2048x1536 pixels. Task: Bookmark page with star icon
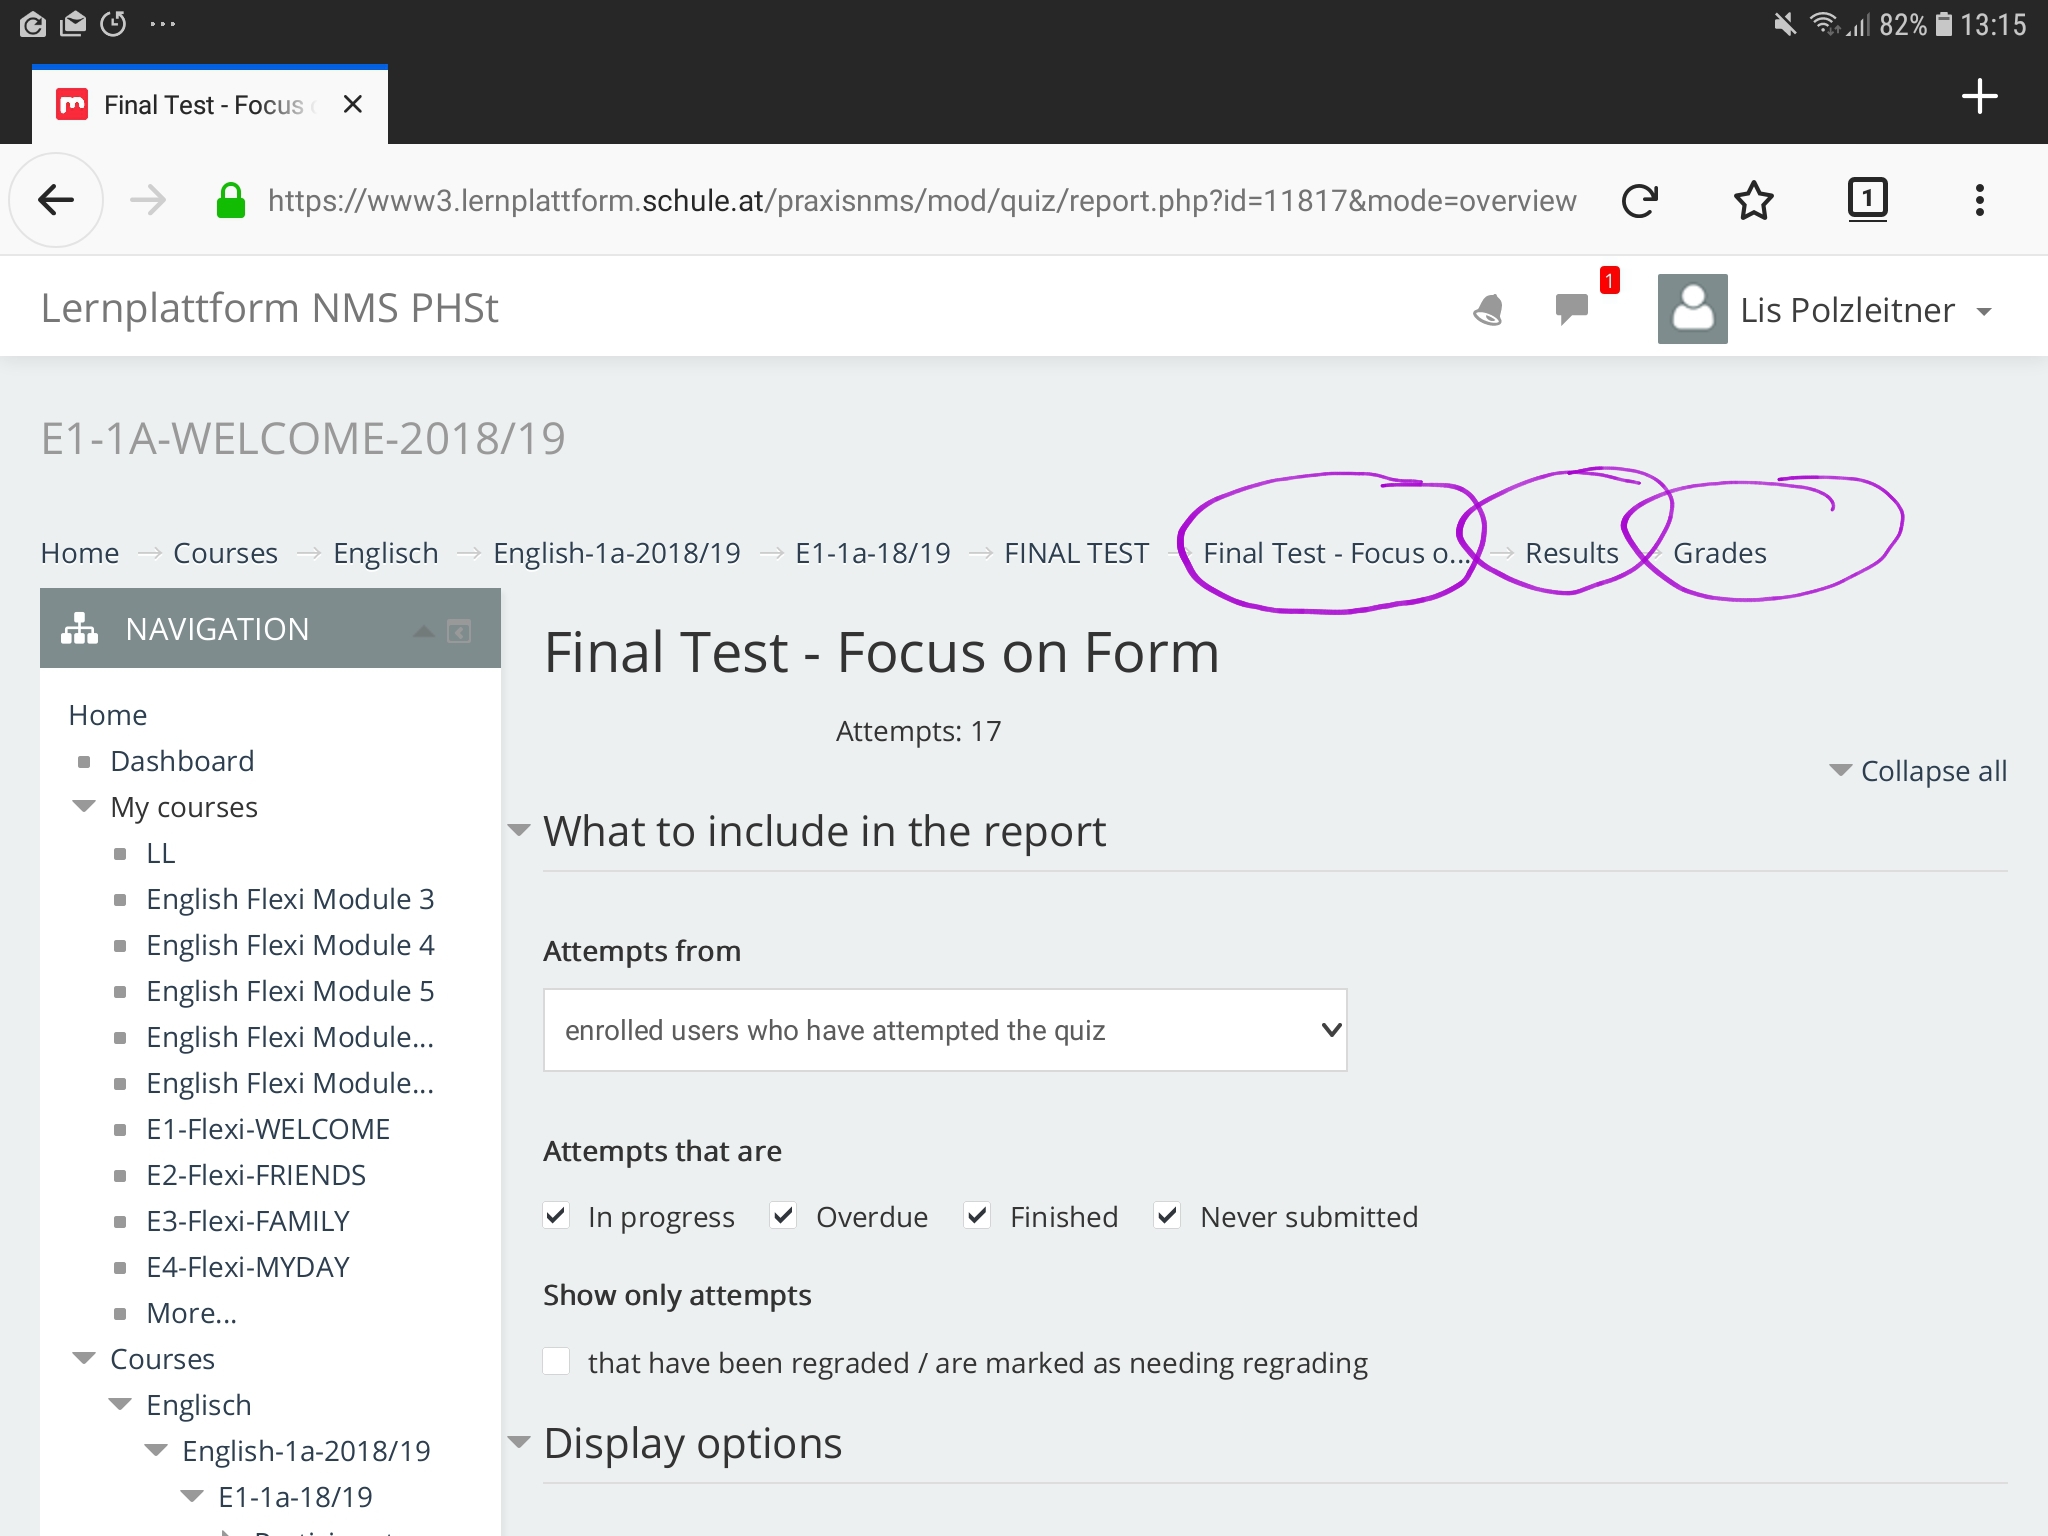[1753, 200]
